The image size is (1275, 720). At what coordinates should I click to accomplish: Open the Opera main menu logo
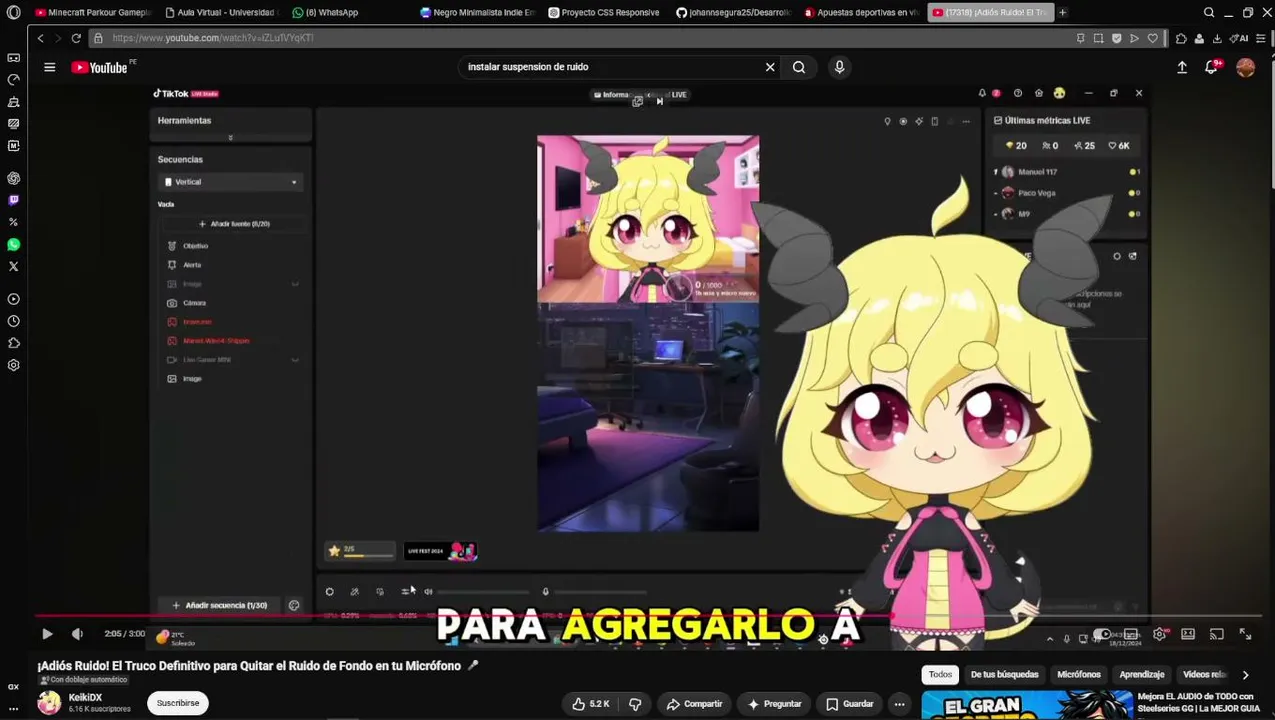coord(13,13)
